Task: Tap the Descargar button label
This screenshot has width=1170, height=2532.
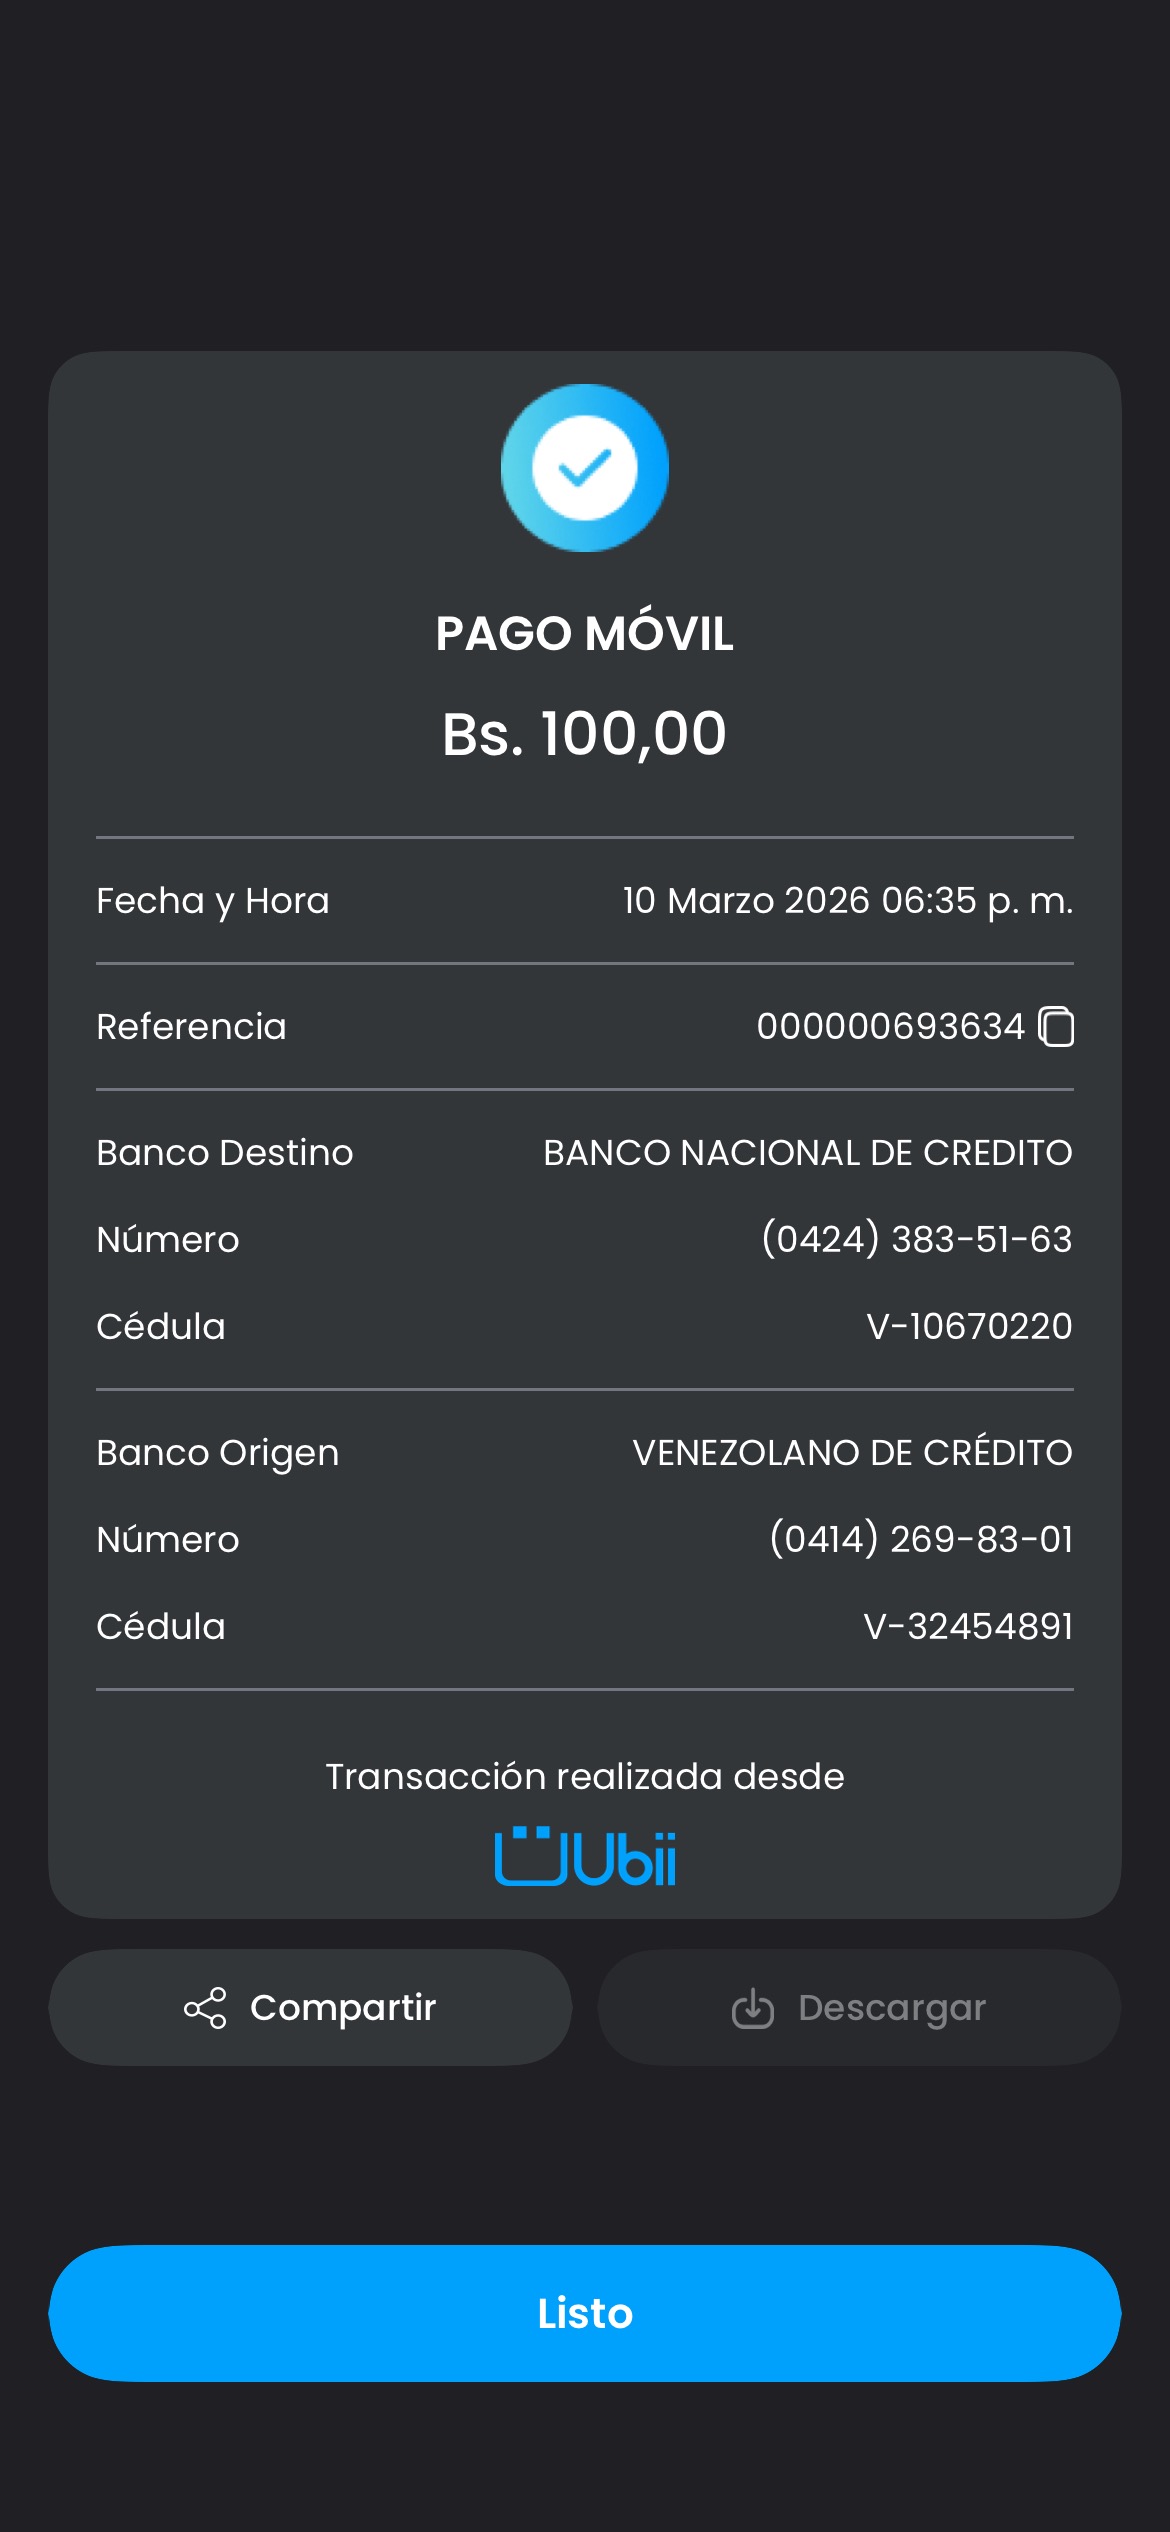Action: (892, 2007)
